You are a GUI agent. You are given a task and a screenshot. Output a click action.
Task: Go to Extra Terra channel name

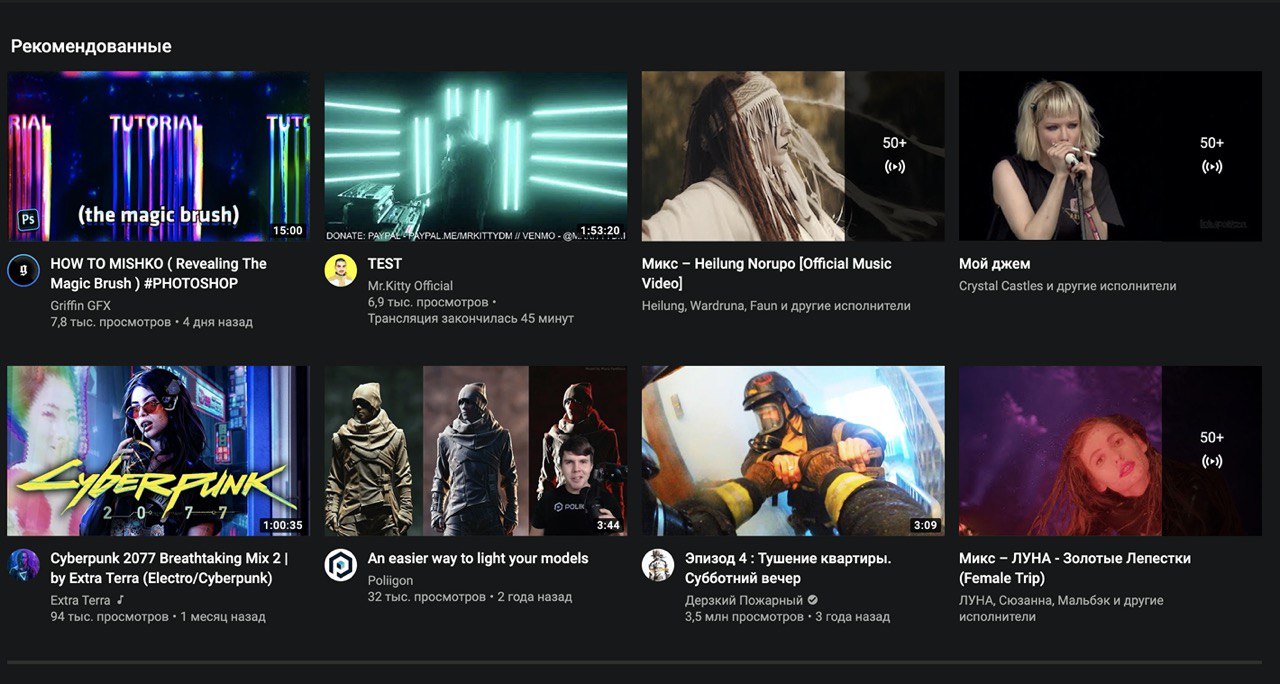click(x=80, y=600)
